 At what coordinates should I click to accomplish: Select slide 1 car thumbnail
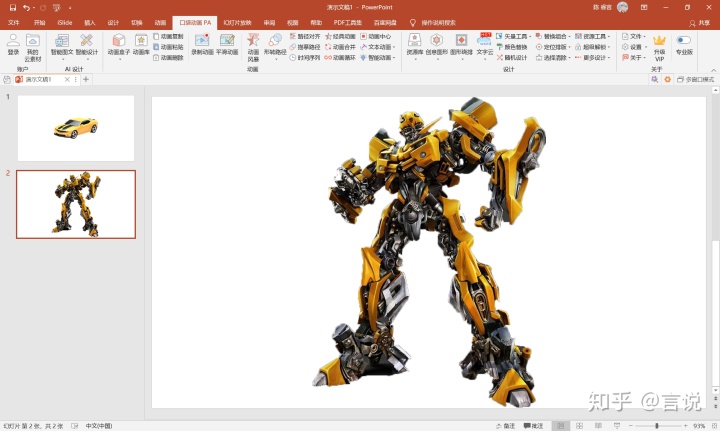(x=76, y=128)
